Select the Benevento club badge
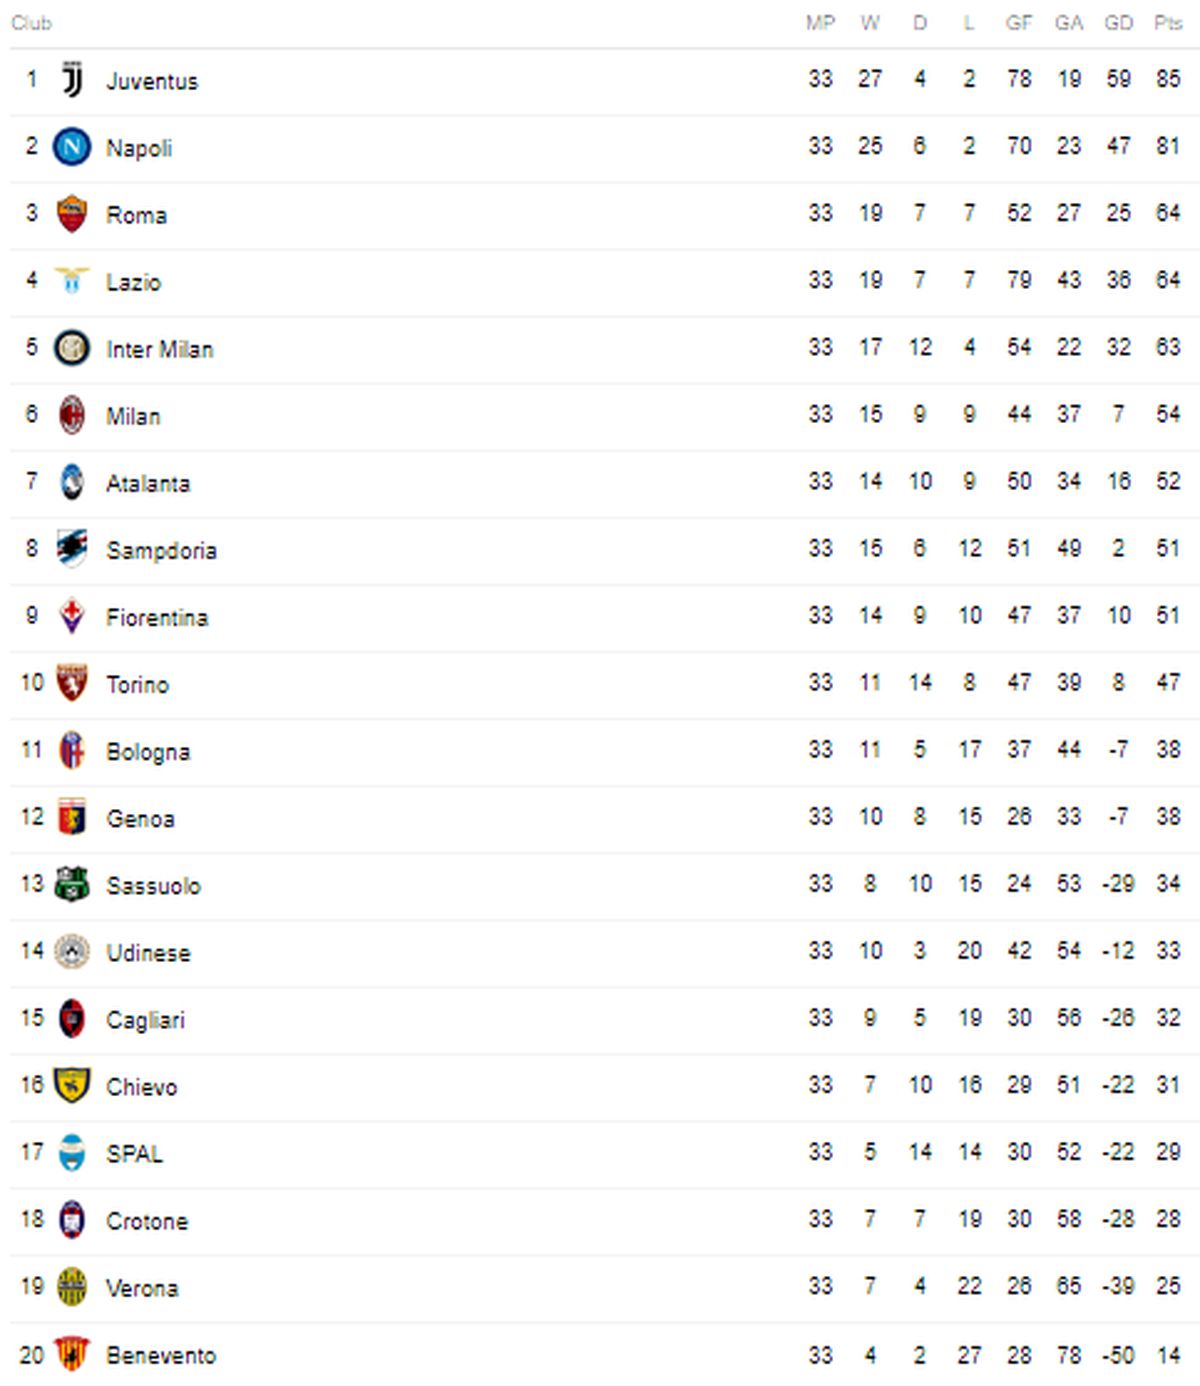This screenshot has width=1200, height=1386. [x=72, y=1354]
